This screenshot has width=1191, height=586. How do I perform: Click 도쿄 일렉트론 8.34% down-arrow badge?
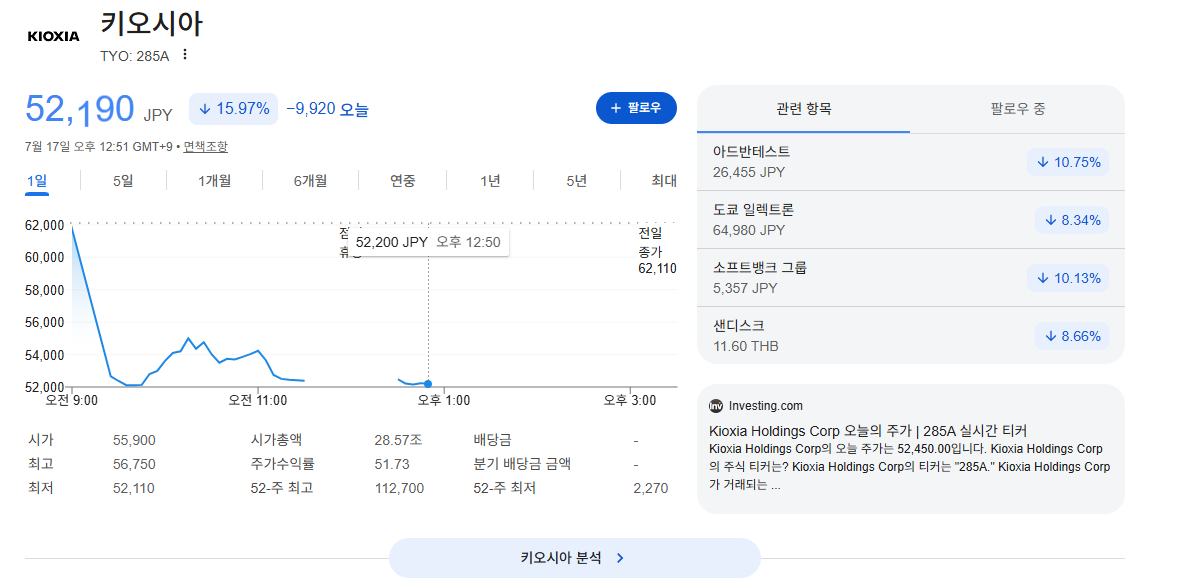point(1072,220)
